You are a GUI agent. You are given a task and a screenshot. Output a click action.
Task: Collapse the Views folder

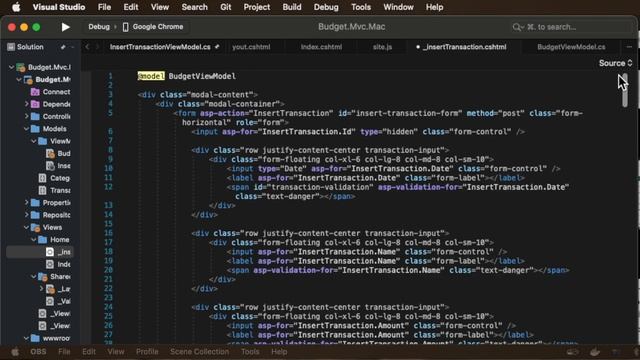tap(27, 227)
